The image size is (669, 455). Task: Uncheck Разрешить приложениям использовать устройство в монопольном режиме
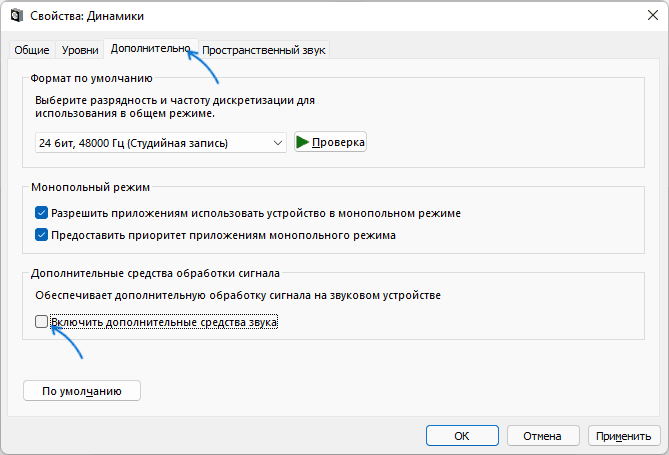[x=41, y=213]
